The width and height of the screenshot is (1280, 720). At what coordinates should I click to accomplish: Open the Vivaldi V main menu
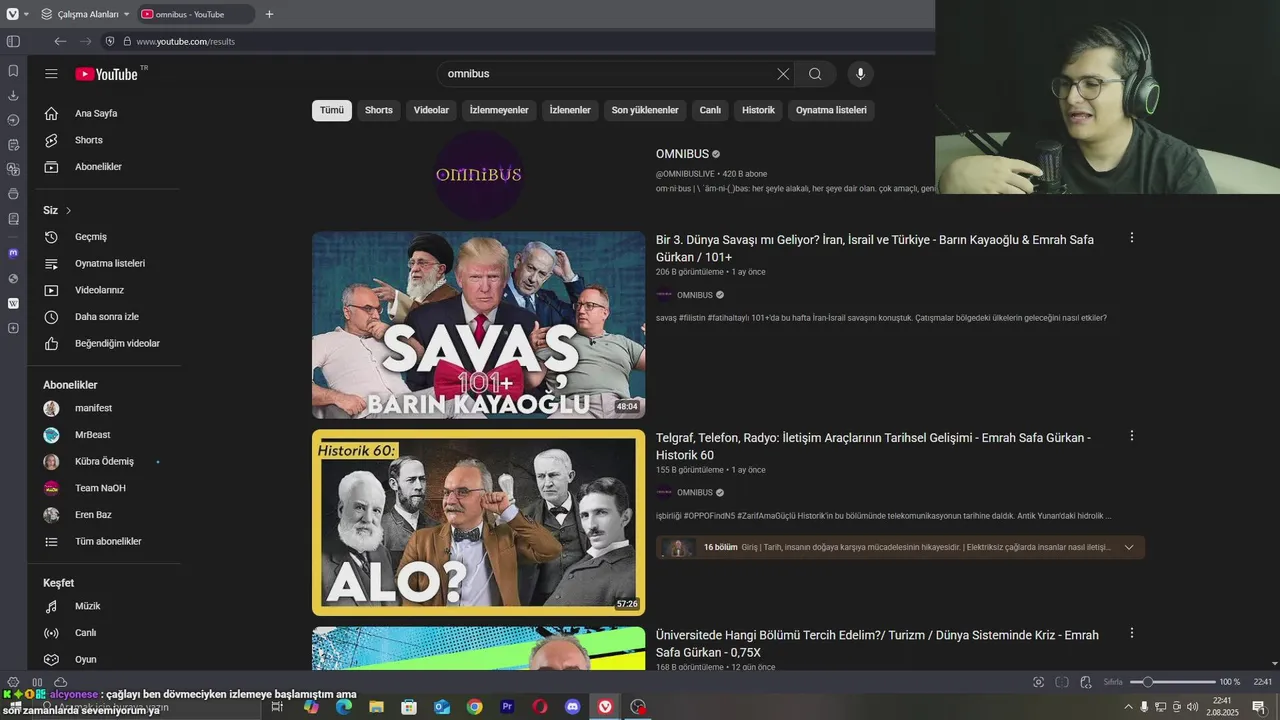[x=12, y=14]
